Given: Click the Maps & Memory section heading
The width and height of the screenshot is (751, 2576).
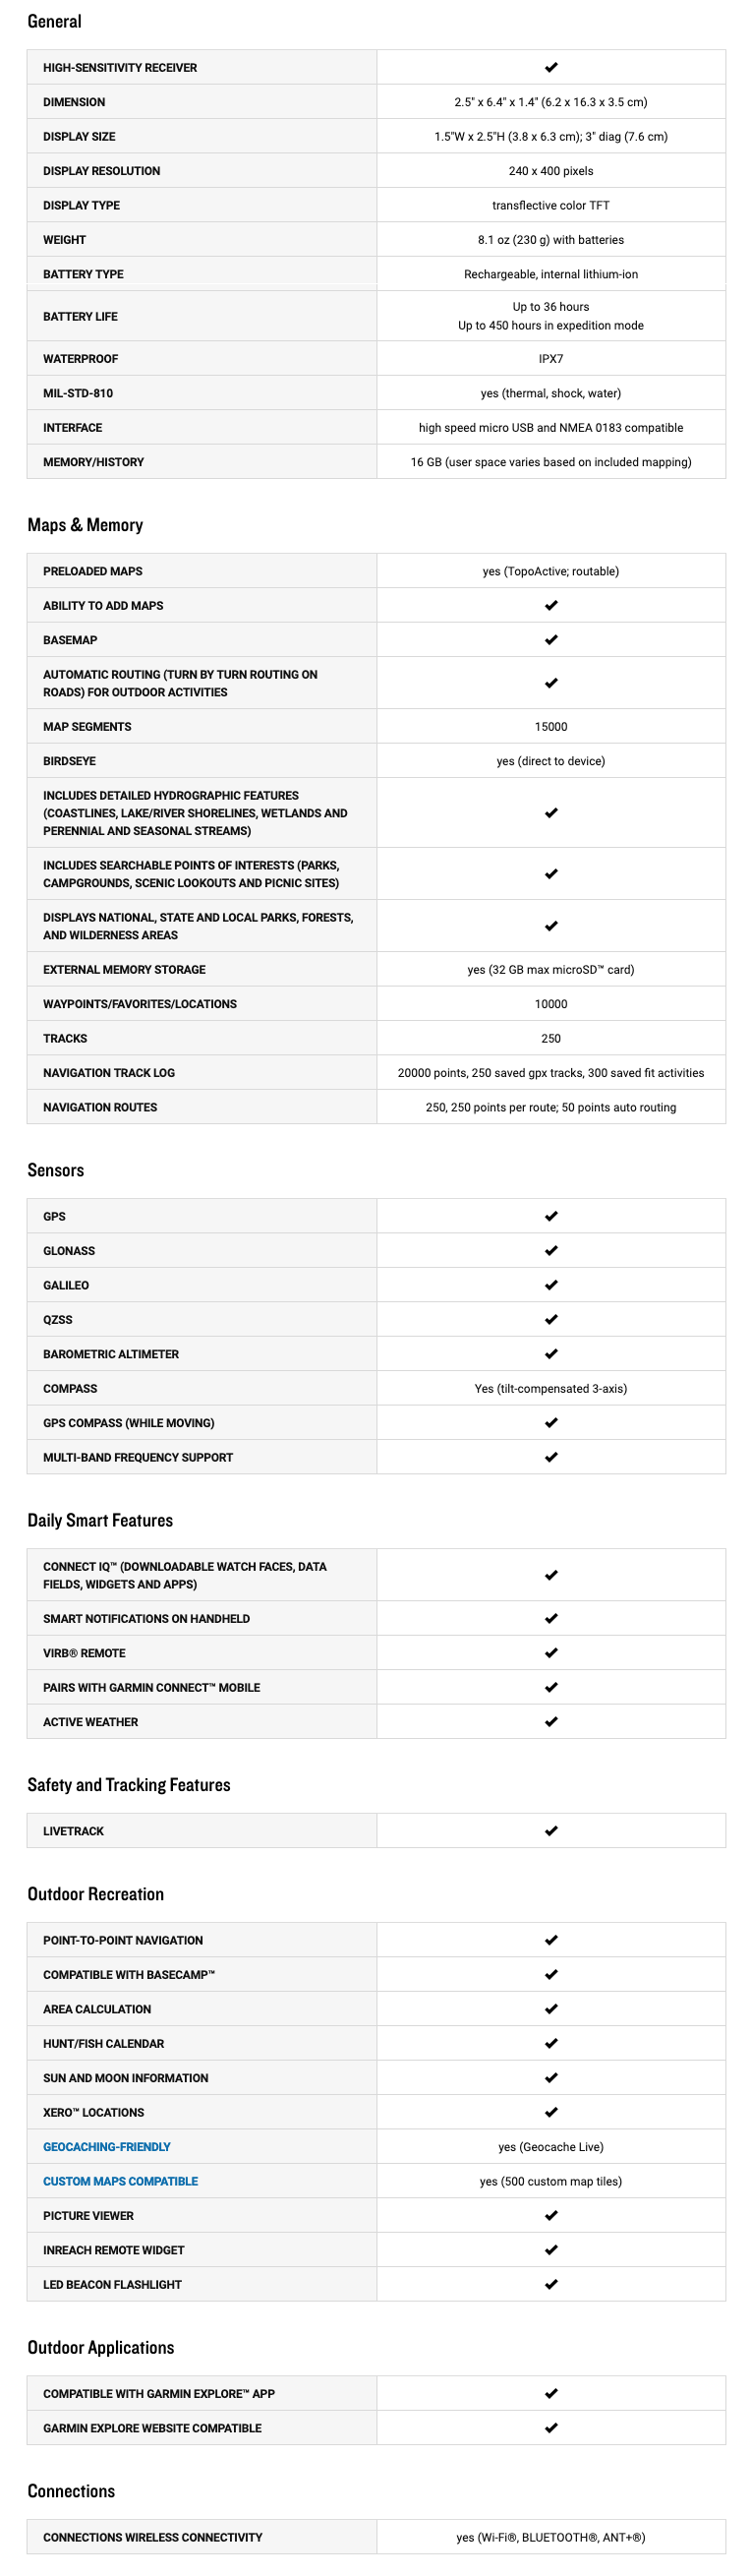Looking at the screenshot, I should [x=85, y=525].
